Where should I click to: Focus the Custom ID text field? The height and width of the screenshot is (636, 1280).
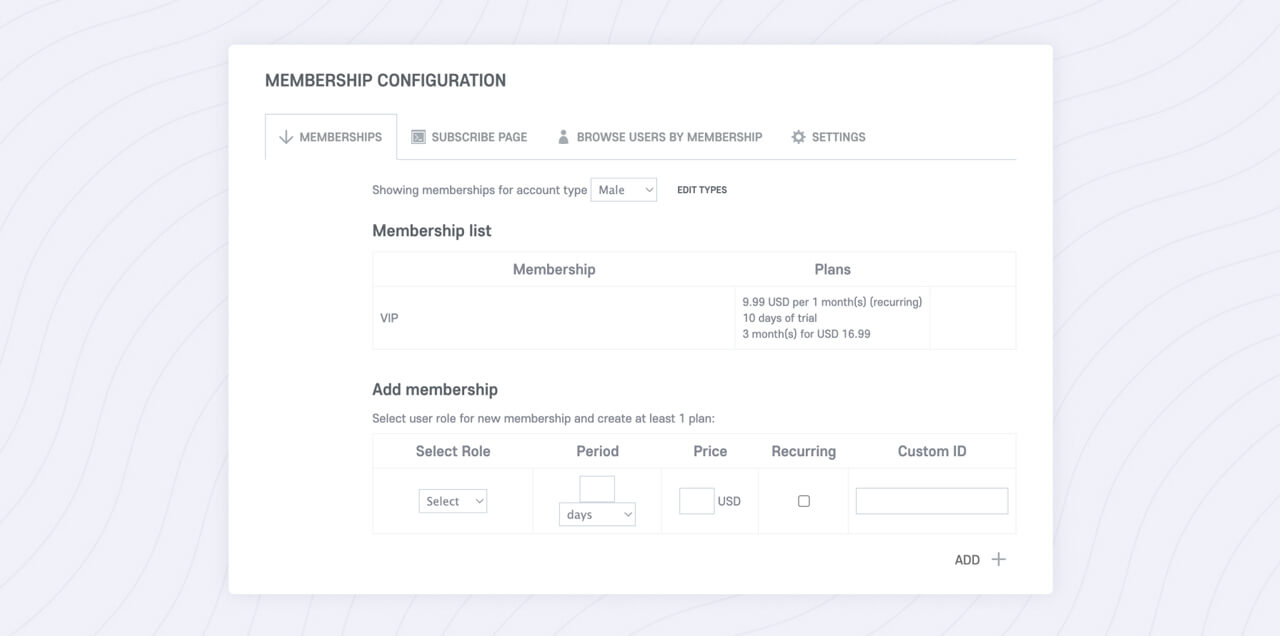point(931,501)
